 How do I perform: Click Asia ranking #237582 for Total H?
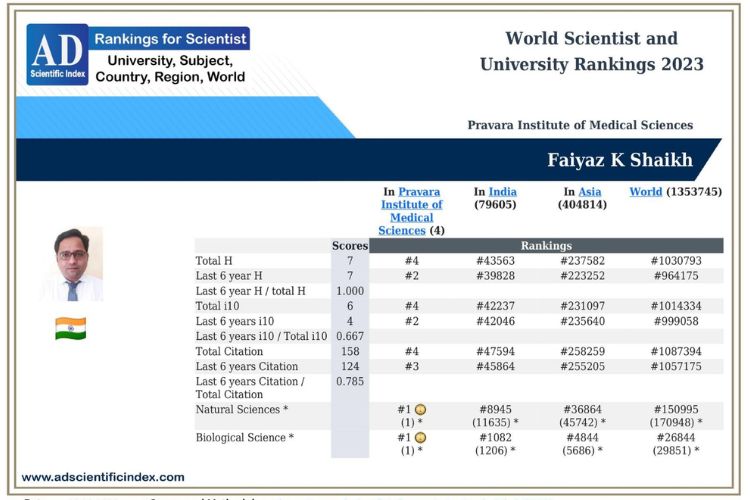coord(583,261)
